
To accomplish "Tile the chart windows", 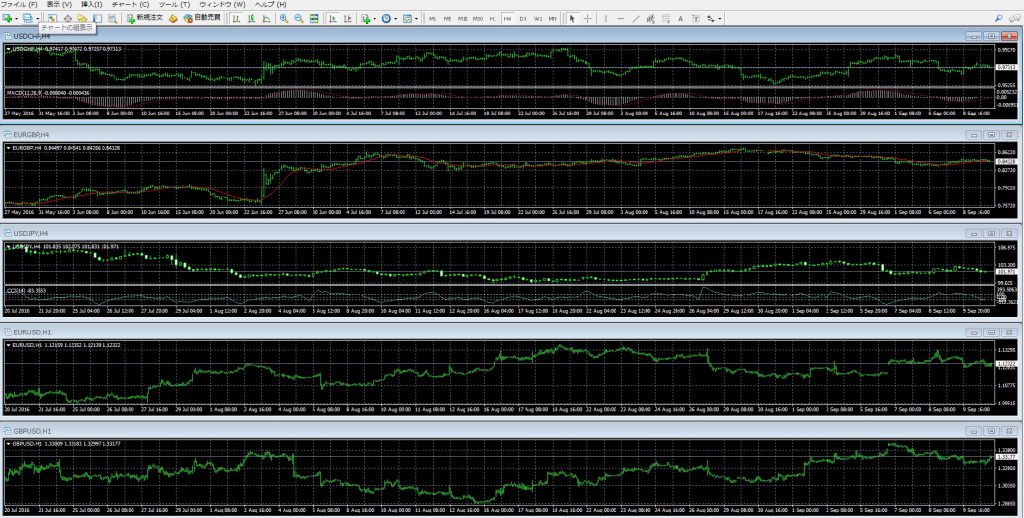I will pos(314,18).
